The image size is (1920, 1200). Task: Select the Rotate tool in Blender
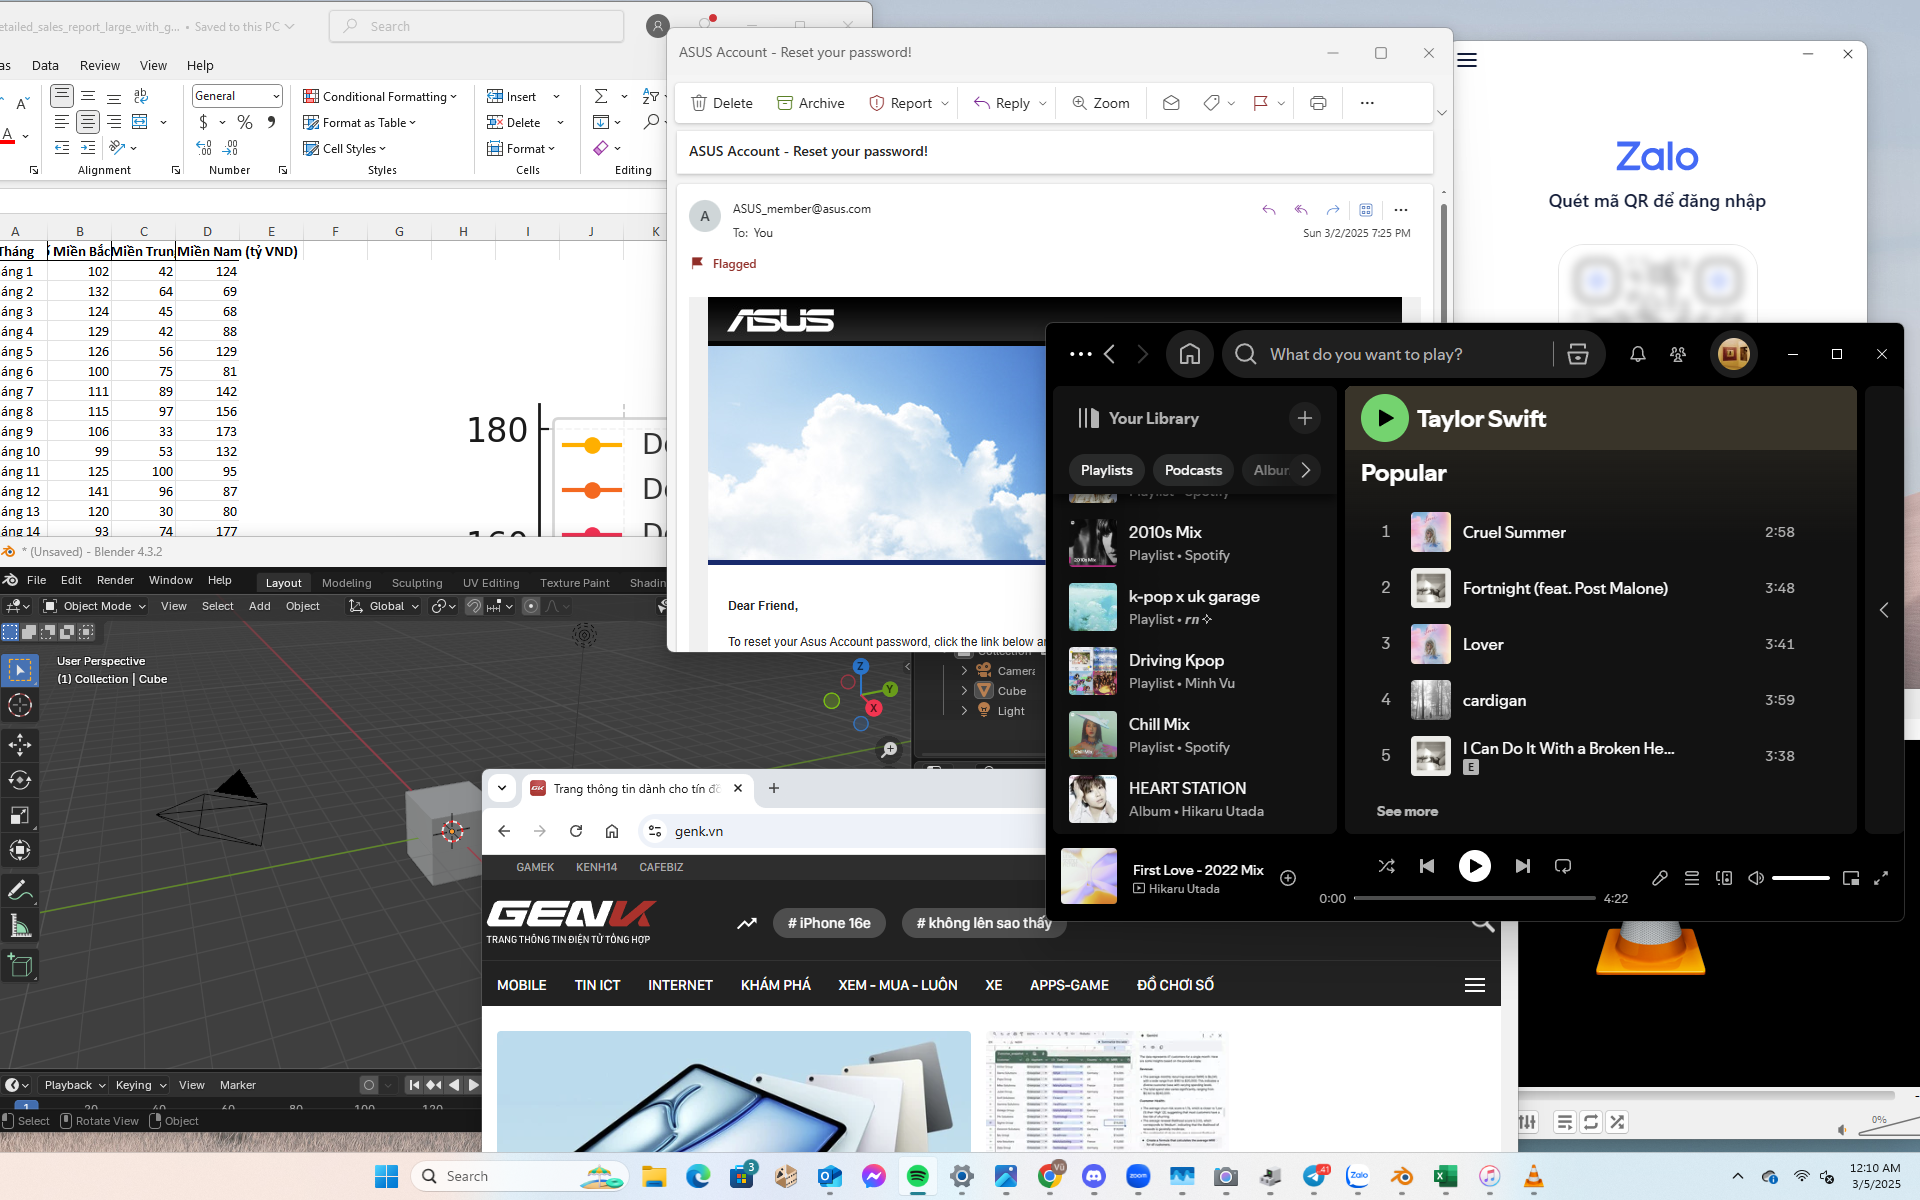coord(20,780)
